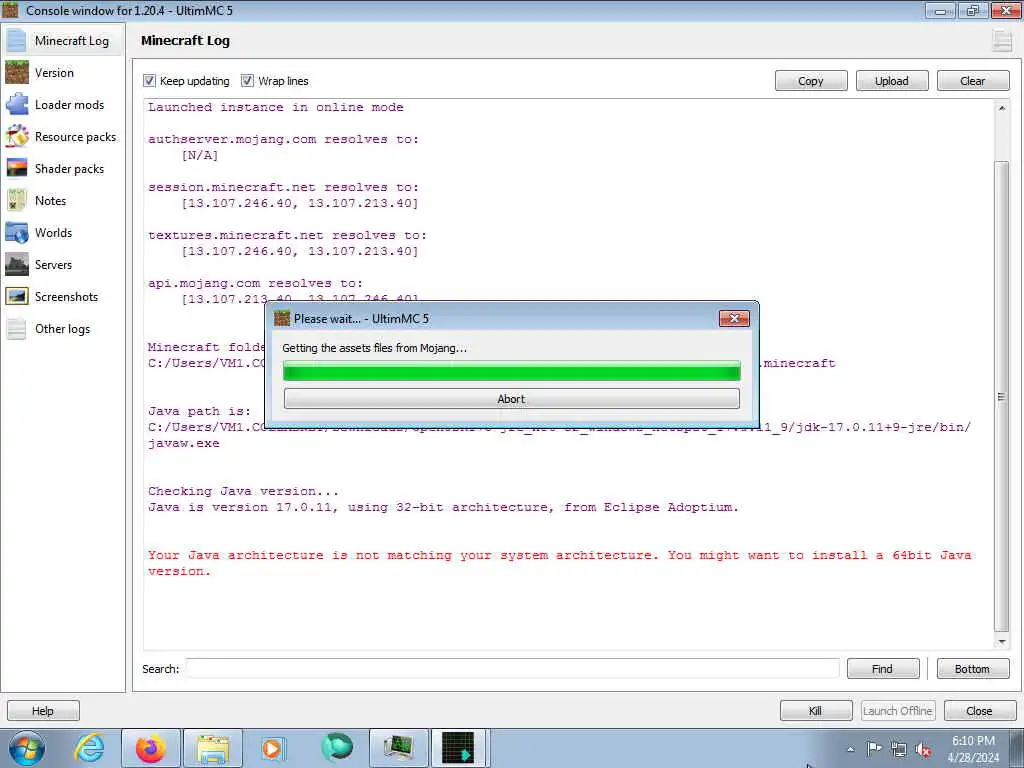Show hidden system tray icons arrow

pos(850,750)
